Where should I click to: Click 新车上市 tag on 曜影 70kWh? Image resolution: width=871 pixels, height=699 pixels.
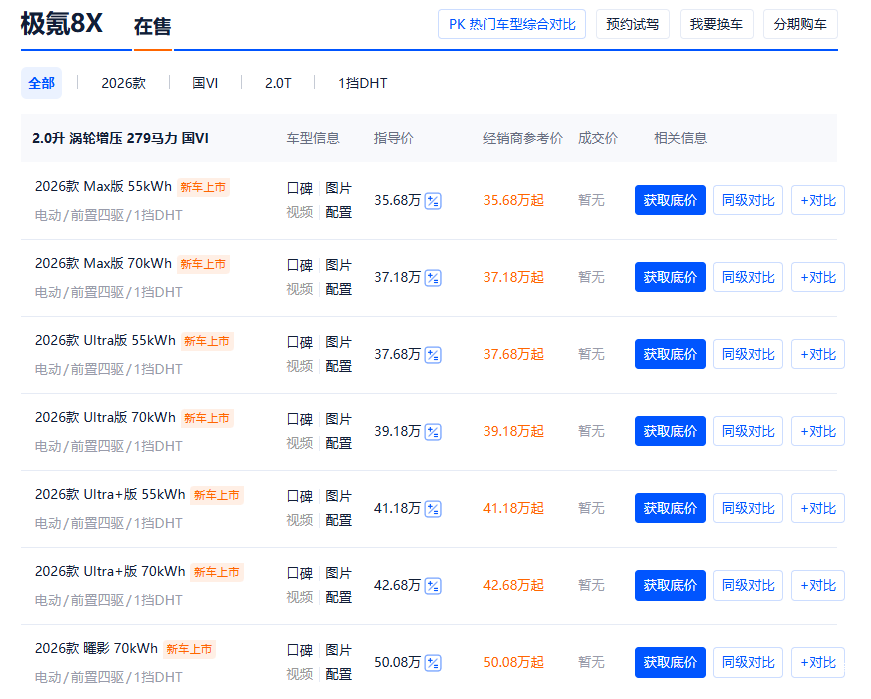[x=189, y=649]
